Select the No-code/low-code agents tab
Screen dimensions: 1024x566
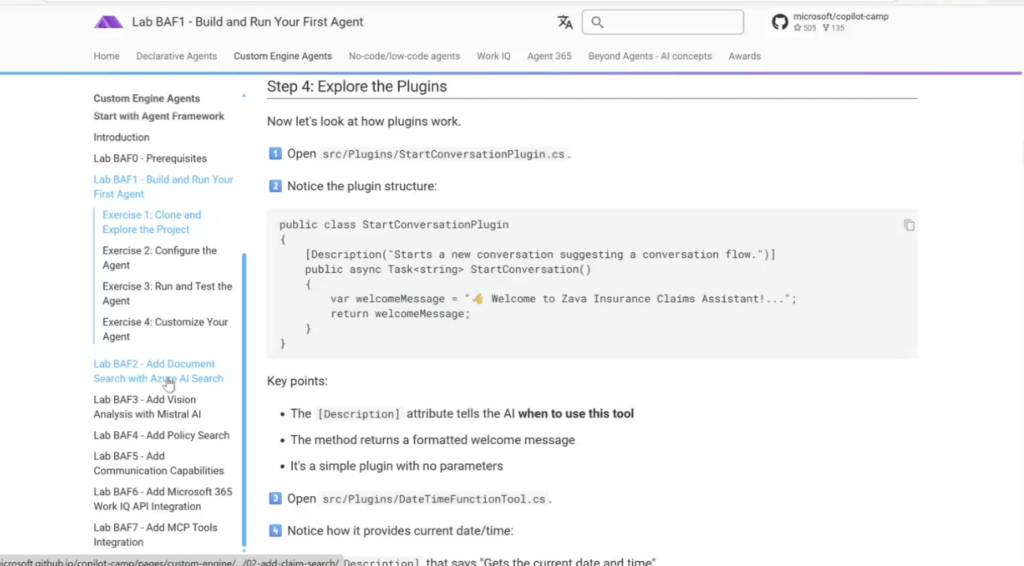pyautogui.click(x=404, y=56)
